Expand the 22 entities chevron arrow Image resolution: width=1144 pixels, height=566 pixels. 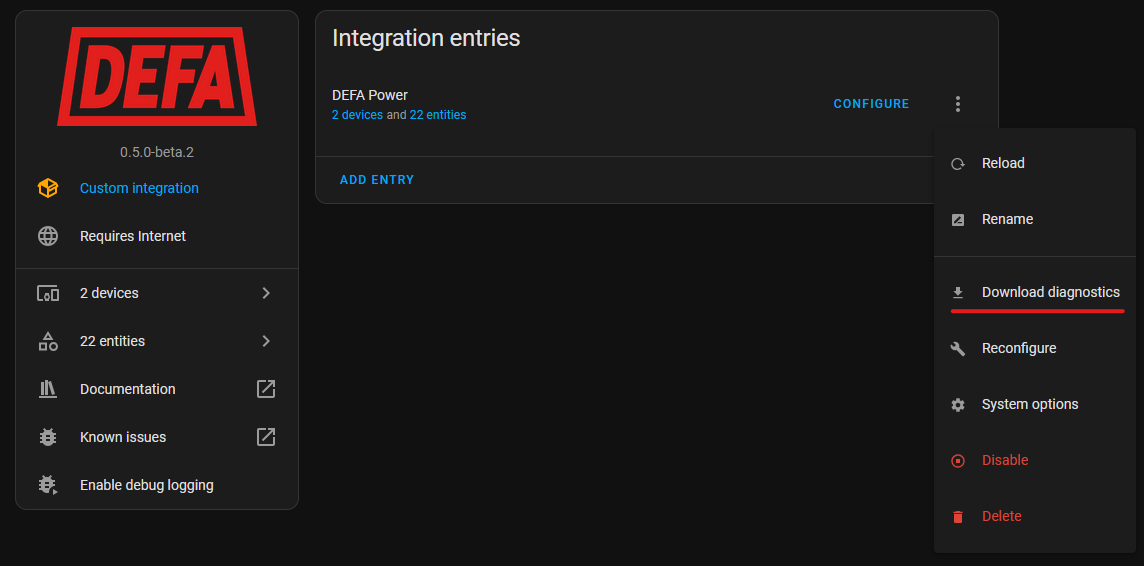(x=266, y=341)
